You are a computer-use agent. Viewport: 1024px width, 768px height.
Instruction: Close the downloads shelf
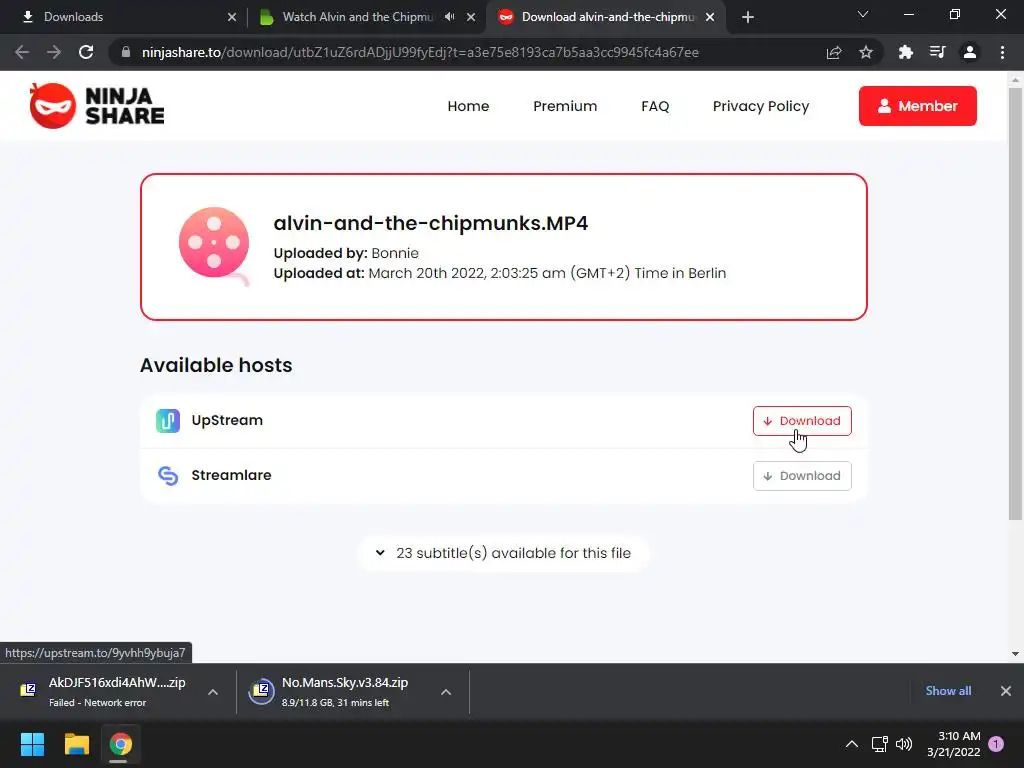click(1006, 691)
